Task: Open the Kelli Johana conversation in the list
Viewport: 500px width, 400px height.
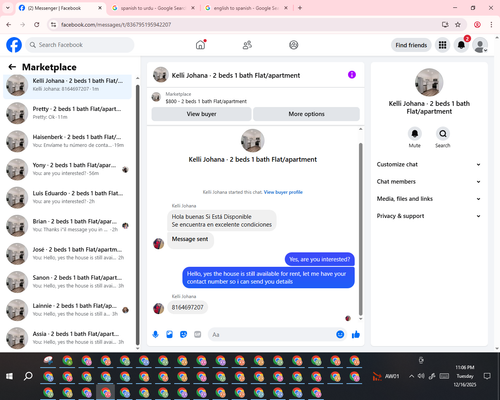Action: 67,85
